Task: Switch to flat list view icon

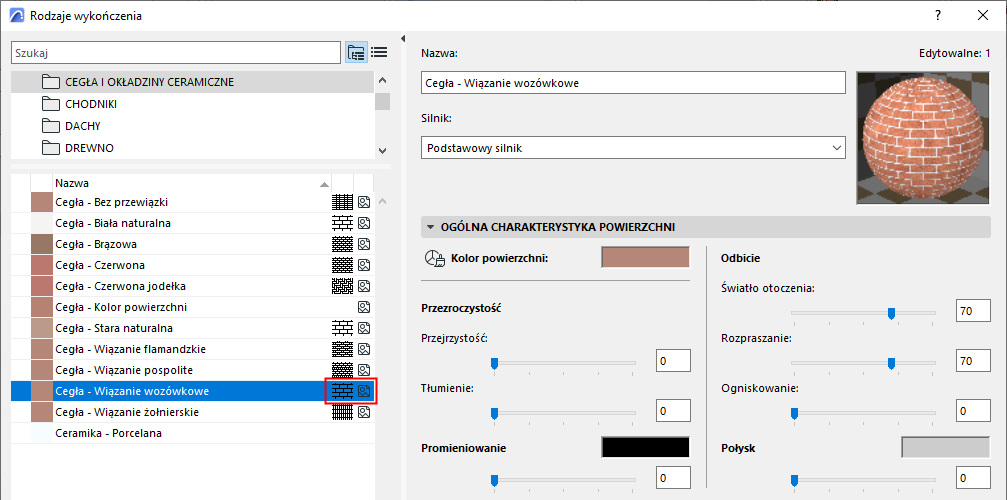Action: (x=379, y=53)
